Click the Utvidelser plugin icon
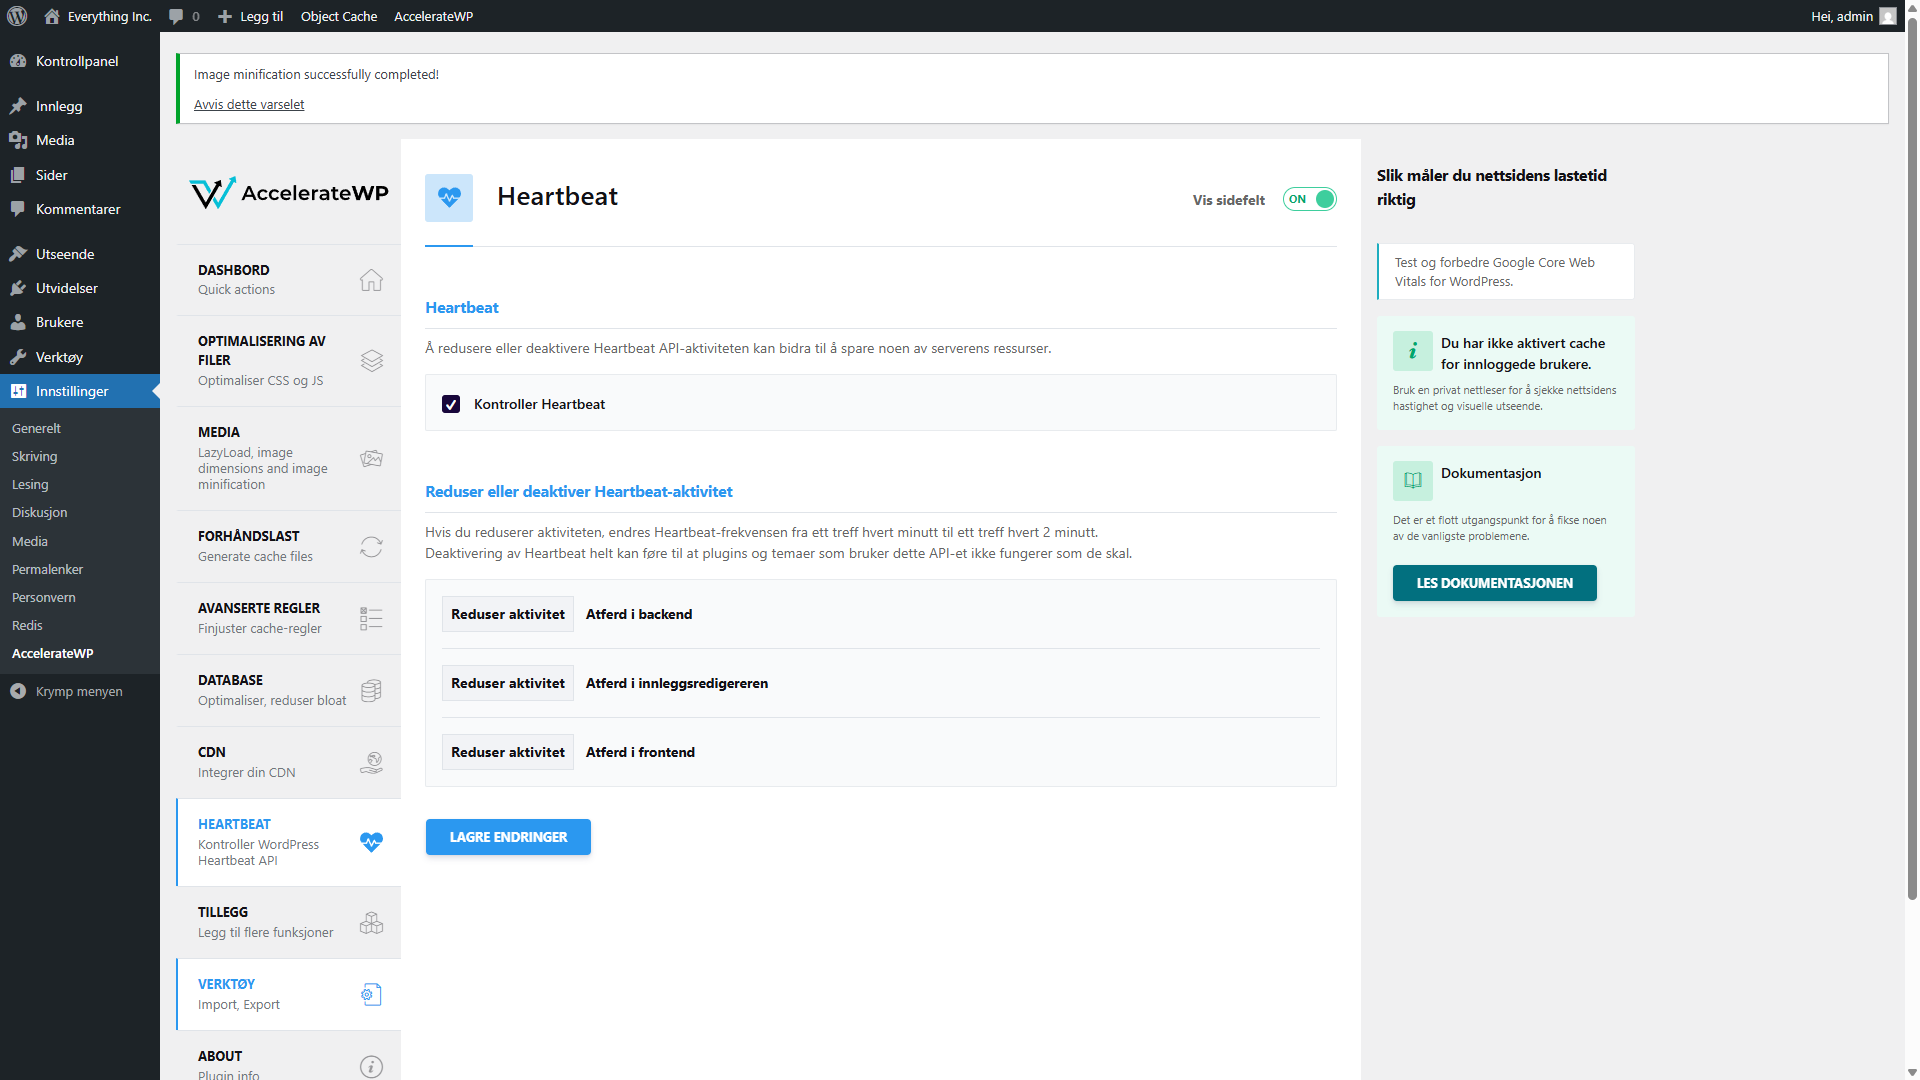The width and height of the screenshot is (1920, 1080). pos(18,288)
